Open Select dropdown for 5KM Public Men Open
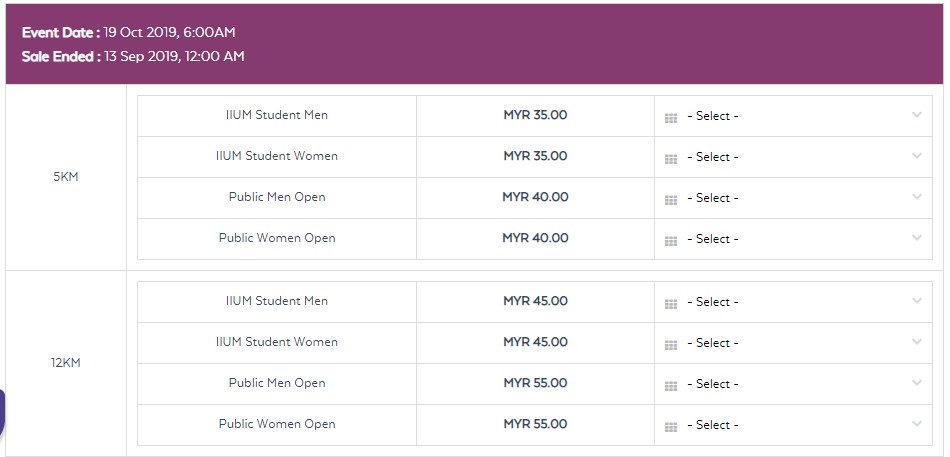 [795, 198]
